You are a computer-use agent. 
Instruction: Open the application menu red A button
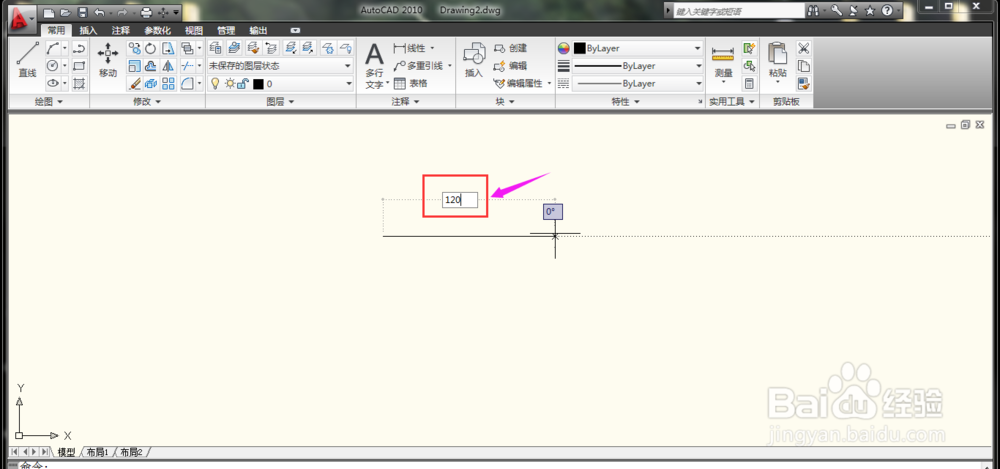[x=21, y=19]
